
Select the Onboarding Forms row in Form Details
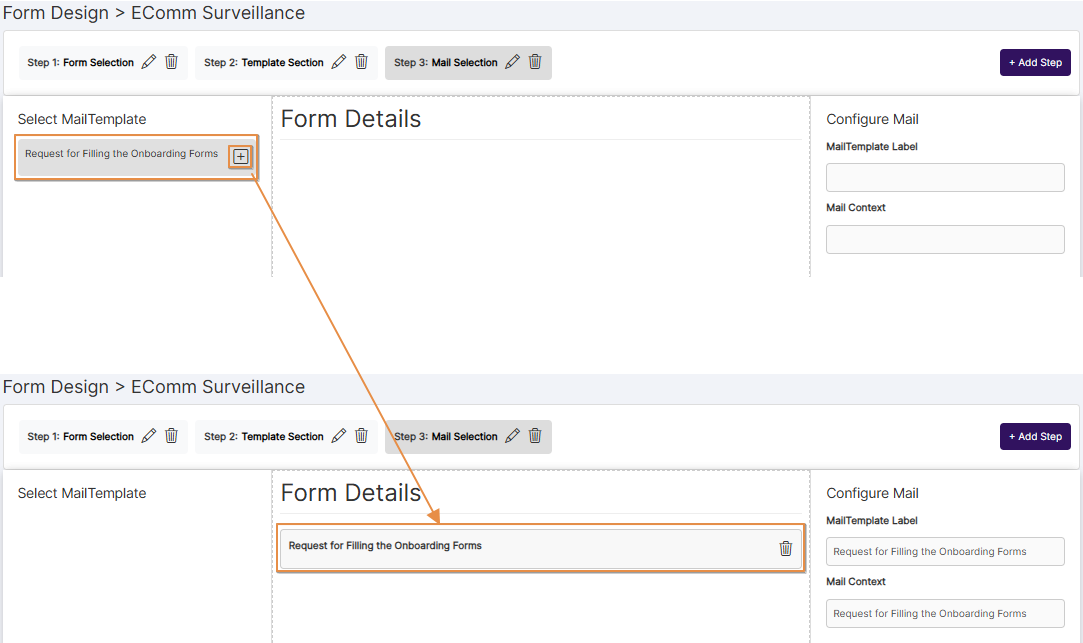coord(480,546)
